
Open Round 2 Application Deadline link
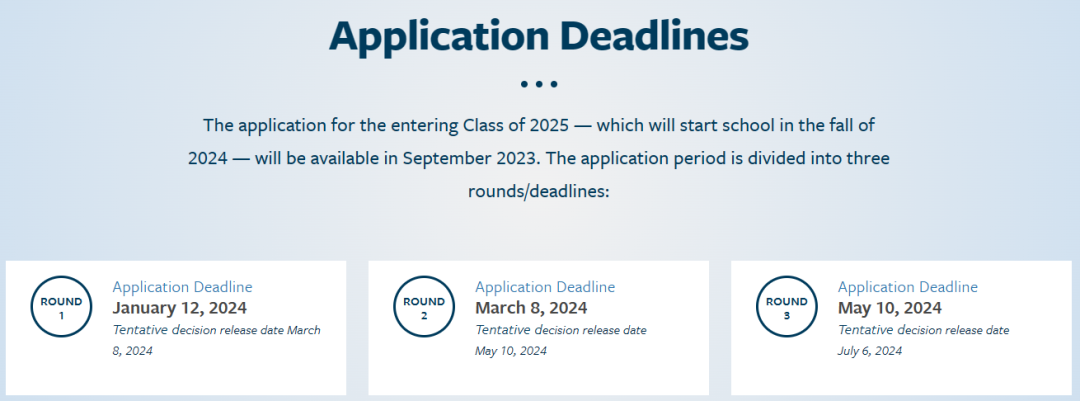click(x=545, y=287)
